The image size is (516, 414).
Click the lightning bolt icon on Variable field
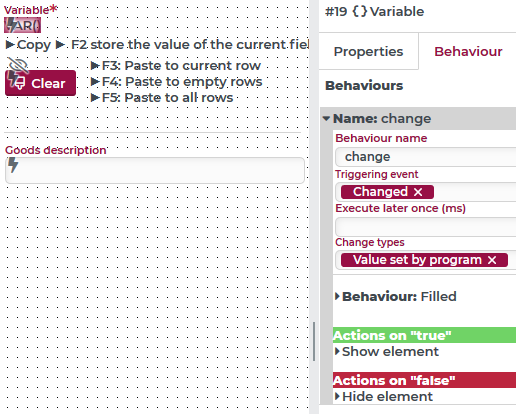tap(11, 25)
